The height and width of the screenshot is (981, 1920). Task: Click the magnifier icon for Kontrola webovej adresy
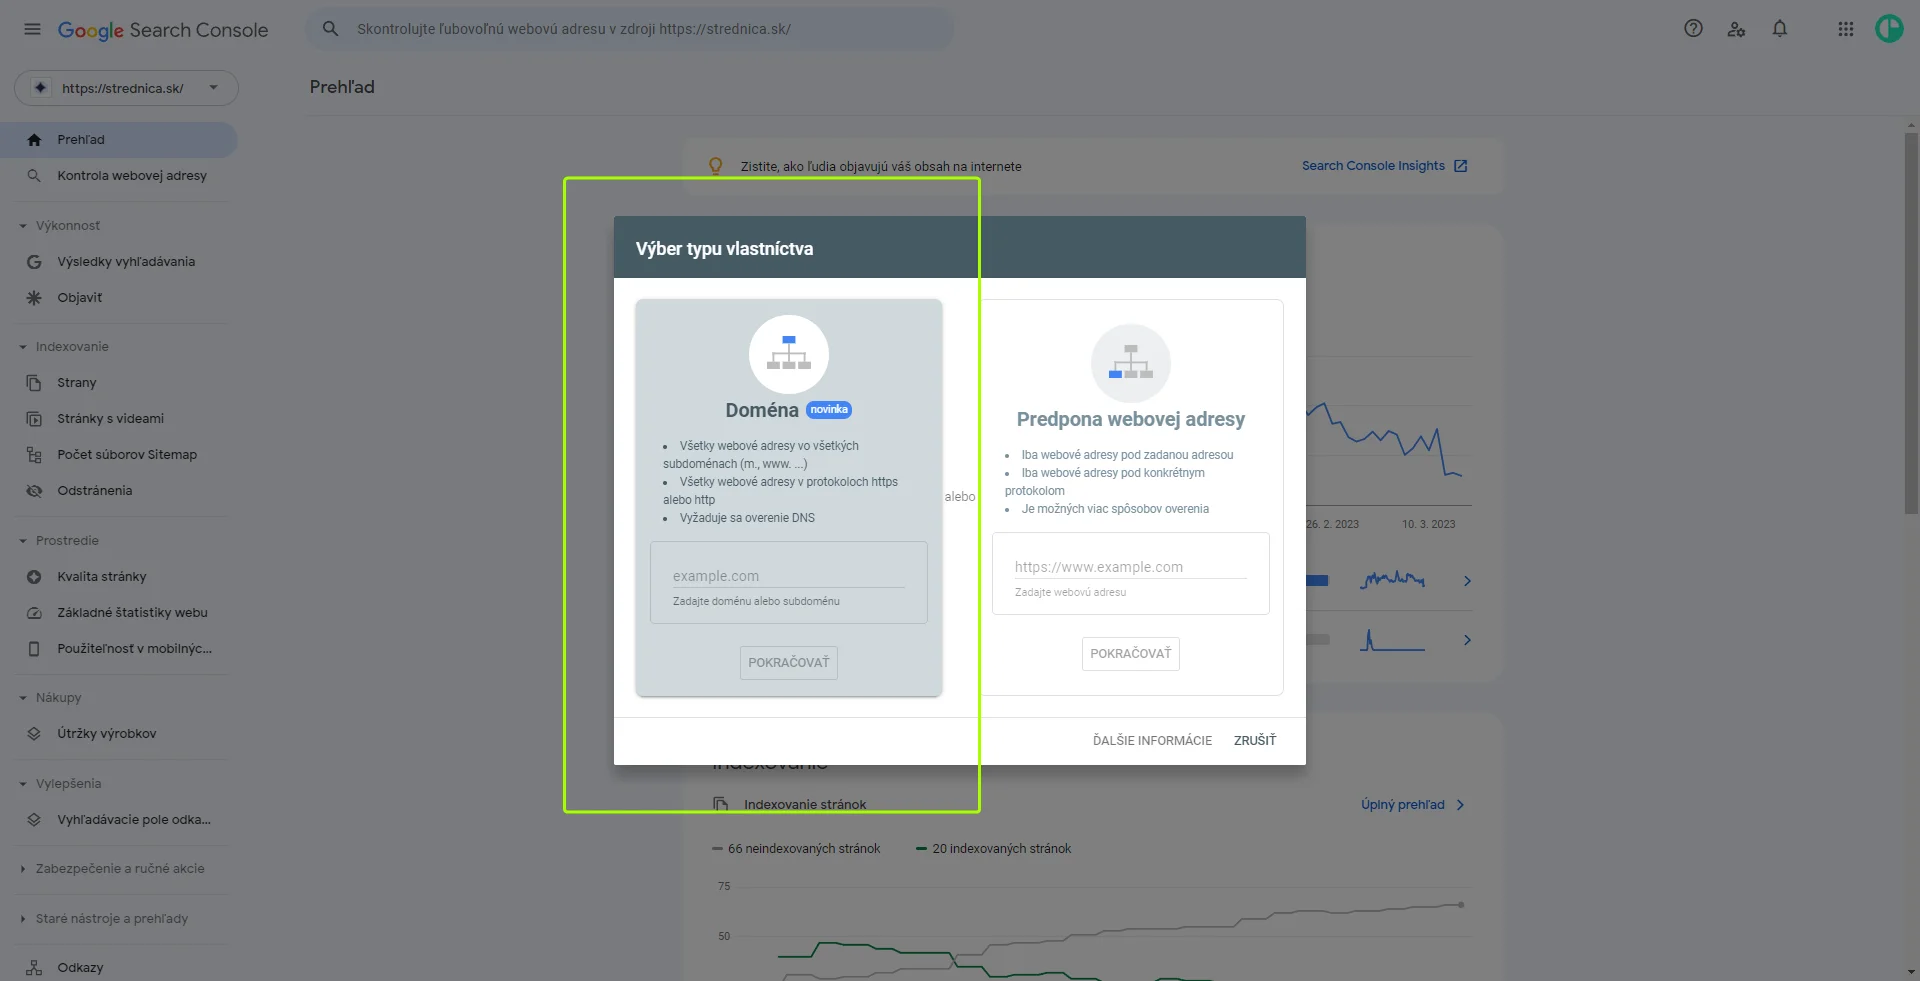click(34, 176)
